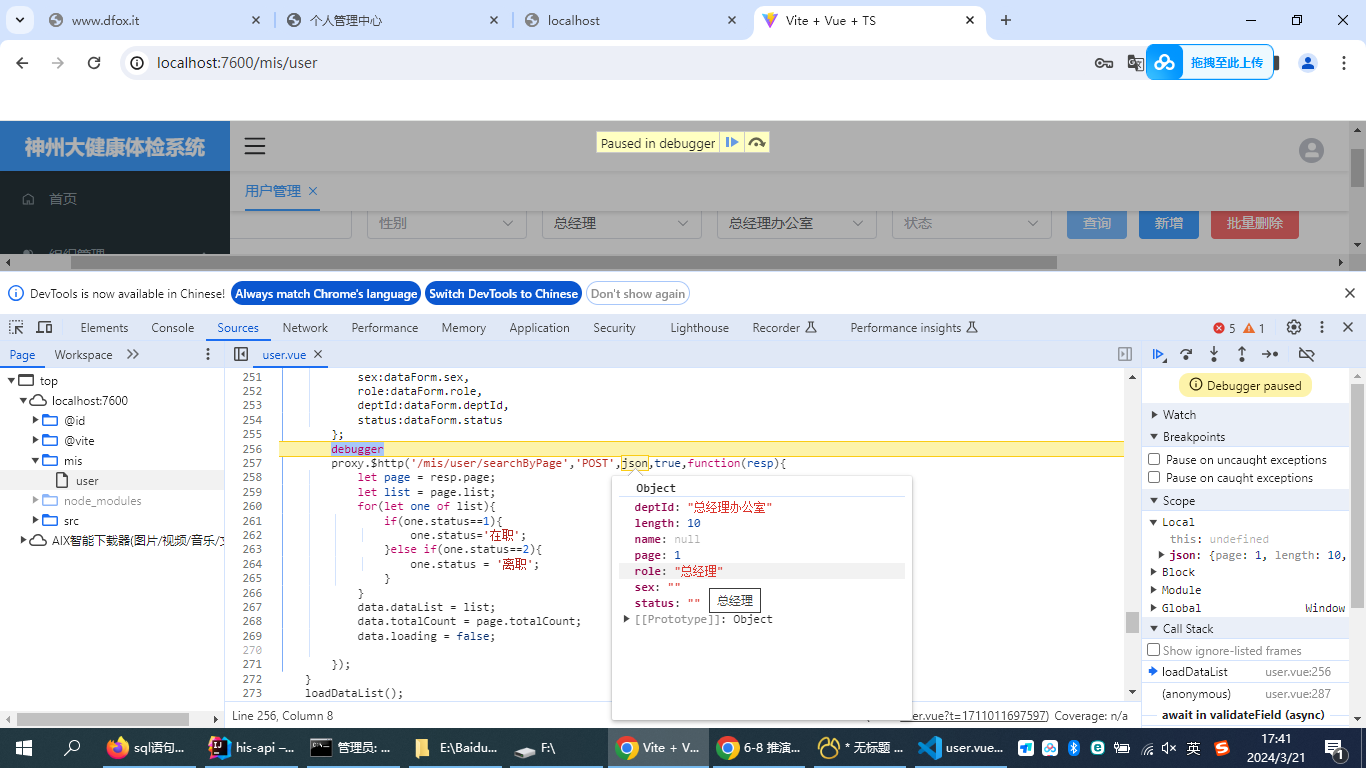Click the Step over next function icon
The width and height of the screenshot is (1366, 768).
pos(1186,354)
